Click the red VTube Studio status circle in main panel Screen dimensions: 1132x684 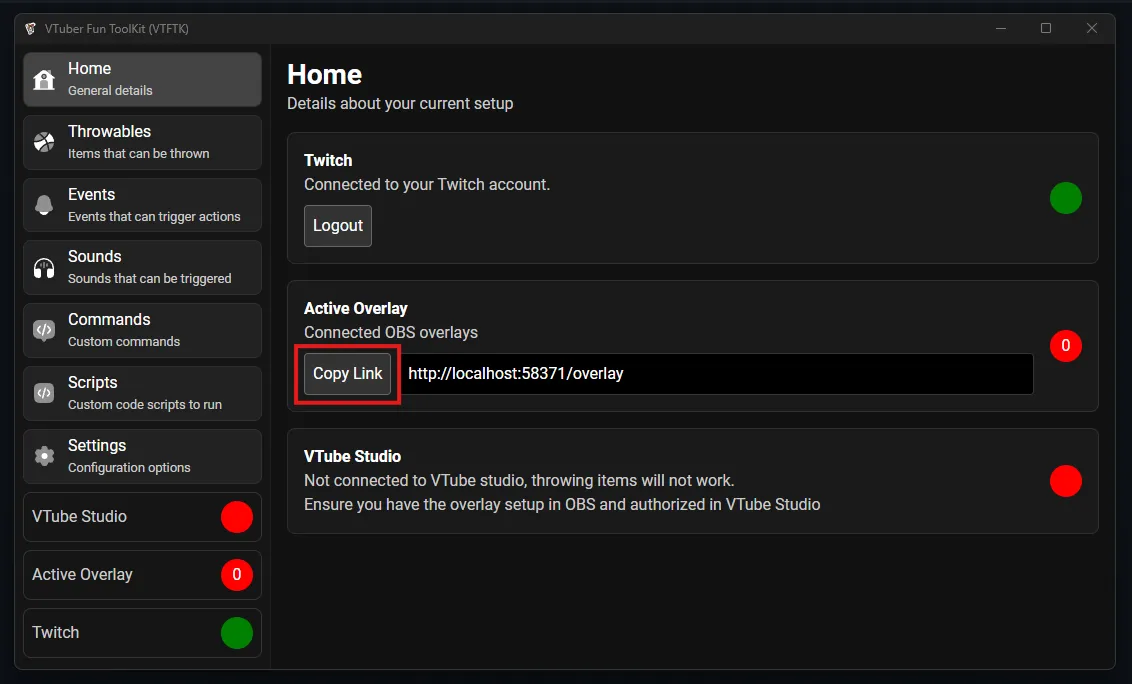tap(1065, 481)
